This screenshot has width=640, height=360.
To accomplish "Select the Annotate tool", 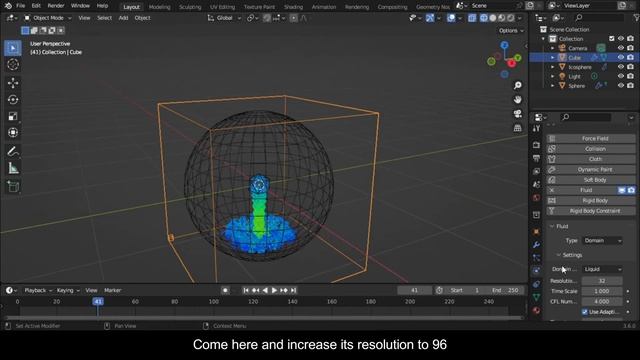I will click(13, 151).
